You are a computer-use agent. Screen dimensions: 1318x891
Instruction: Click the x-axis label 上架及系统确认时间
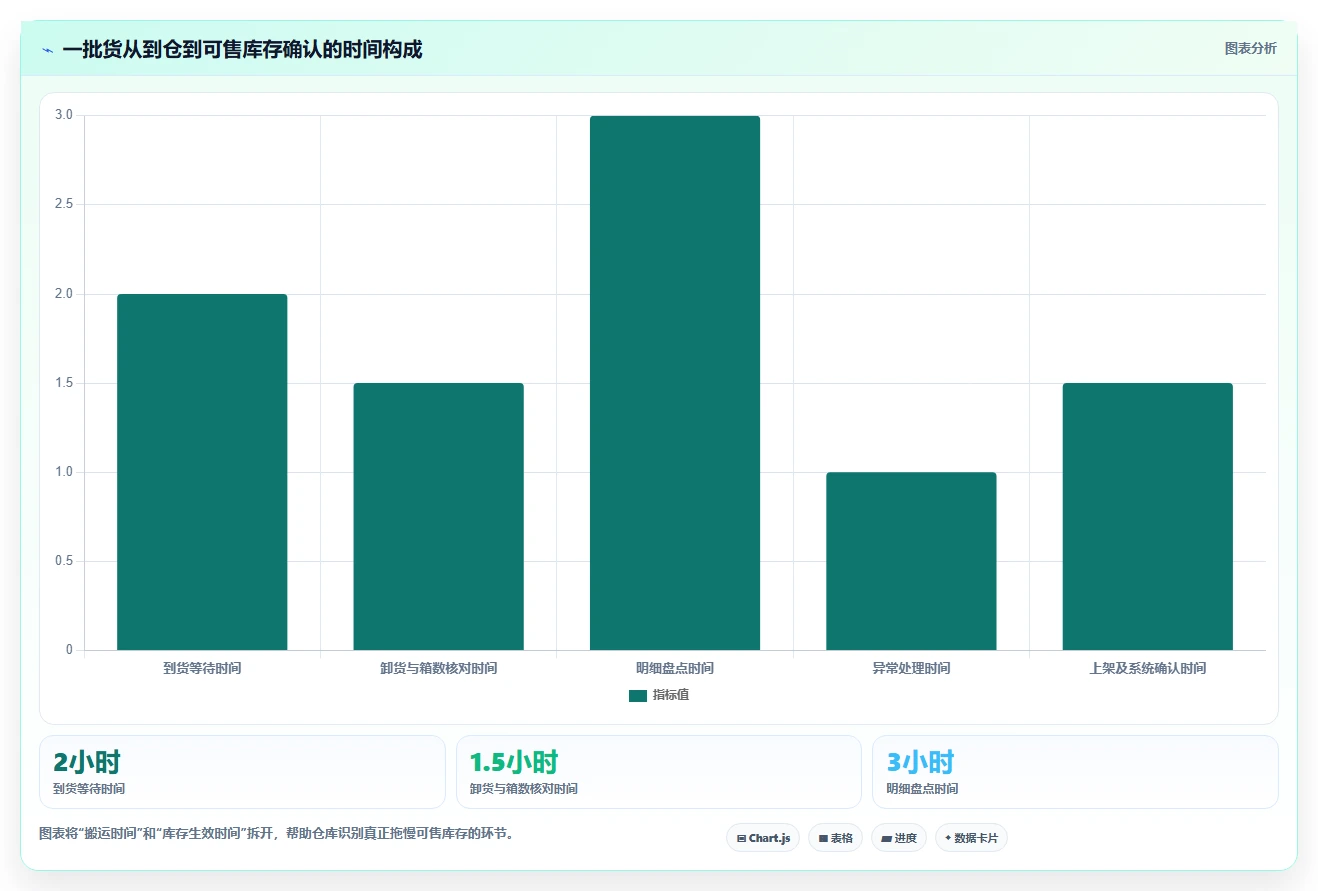(x=1148, y=668)
